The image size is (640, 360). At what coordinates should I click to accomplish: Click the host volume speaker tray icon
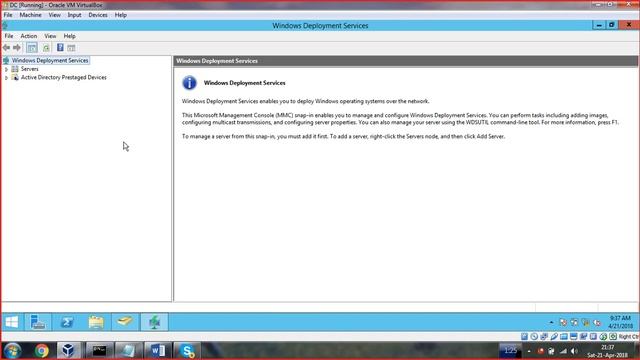pyautogui.click(x=574, y=351)
